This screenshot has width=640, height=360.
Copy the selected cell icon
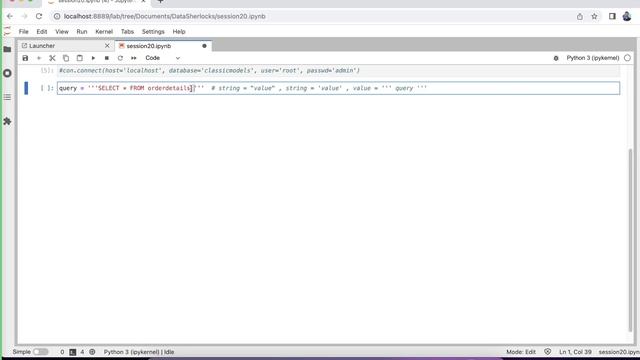pos(66,58)
